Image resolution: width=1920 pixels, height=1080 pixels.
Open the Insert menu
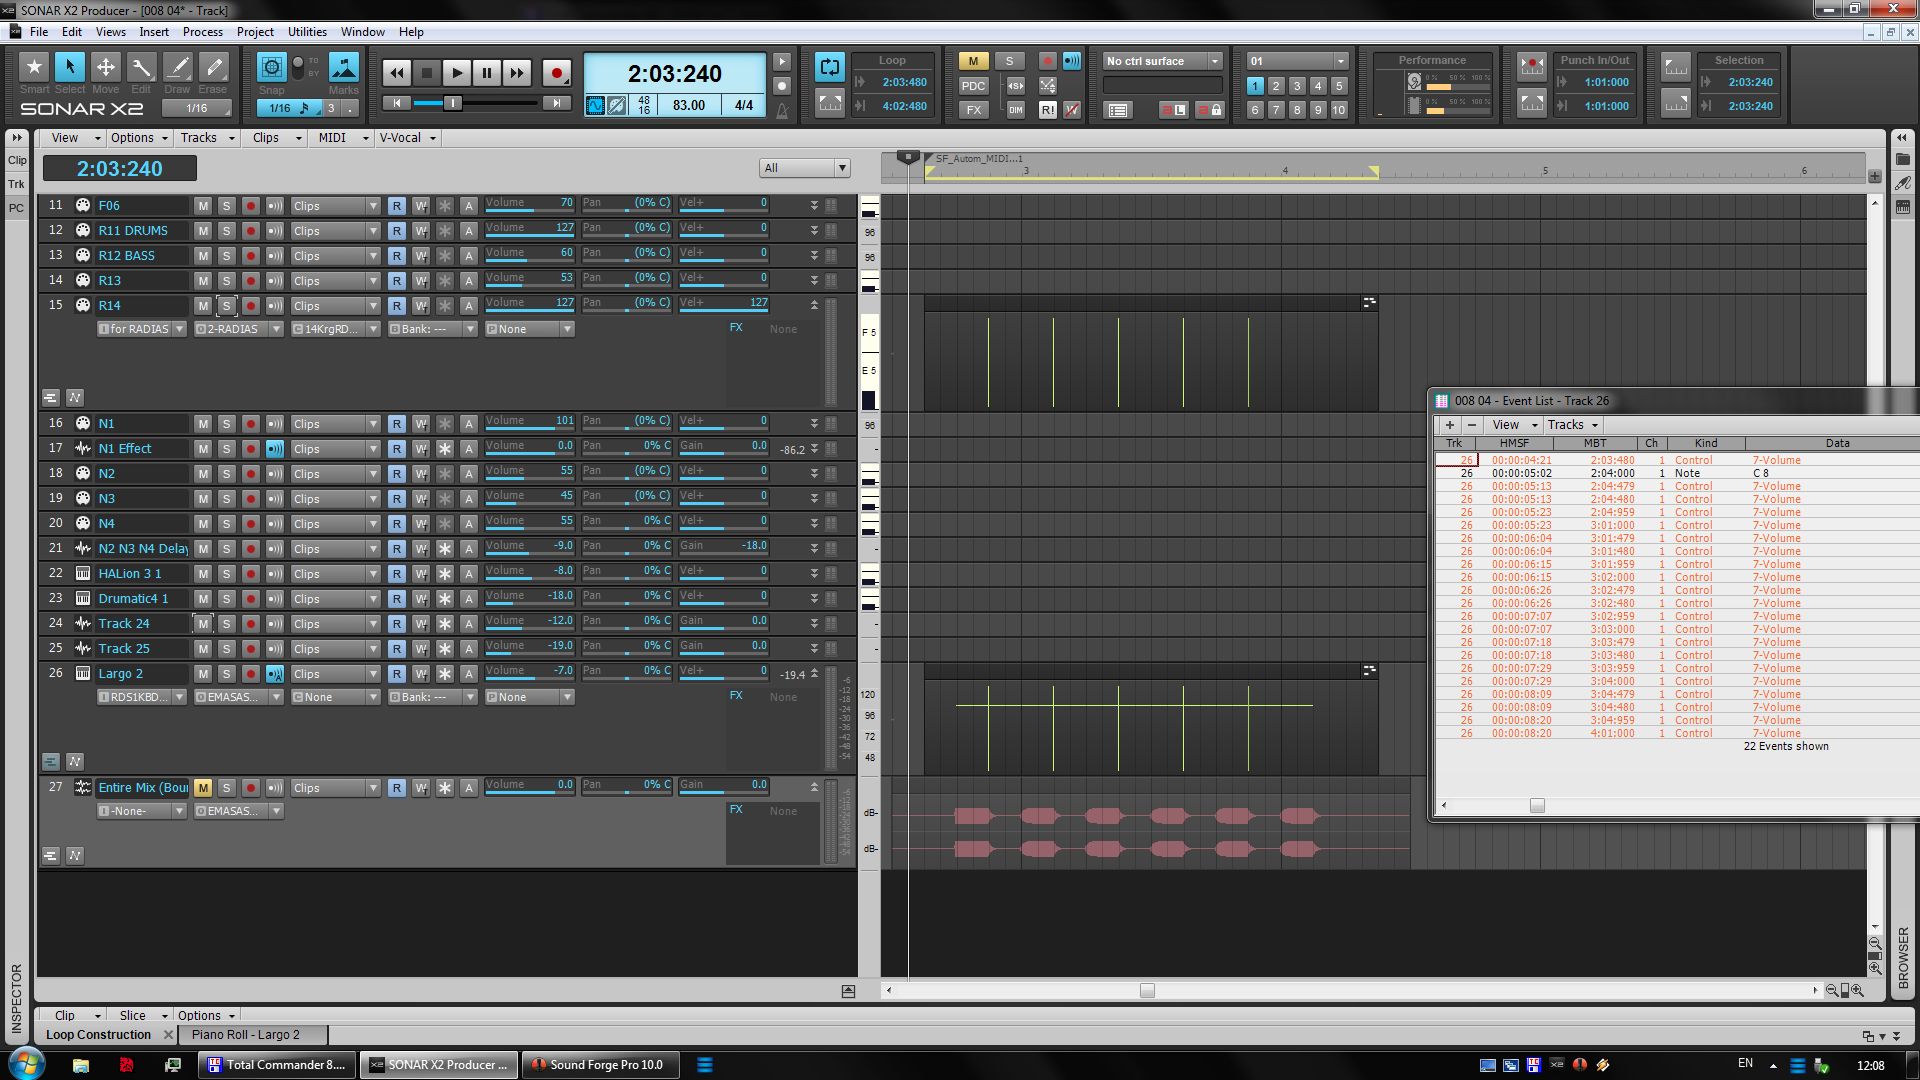[x=154, y=32]
